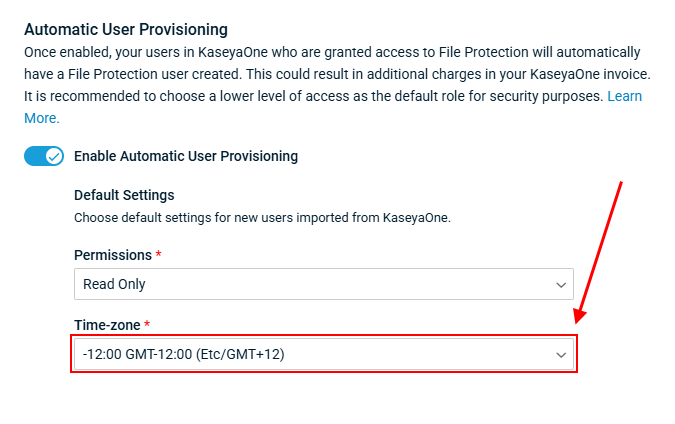Click the 'Read Only' selected value text
675x424 pixels.
[114, 284]
